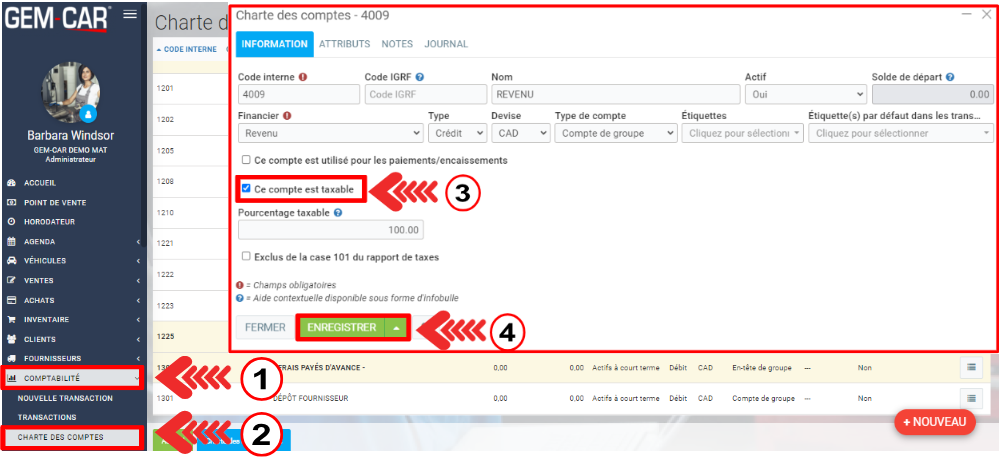The height and width of the screenshot is (457, 999).
Task: Switch to the Journal tab
Action: [x=446, y=44]
